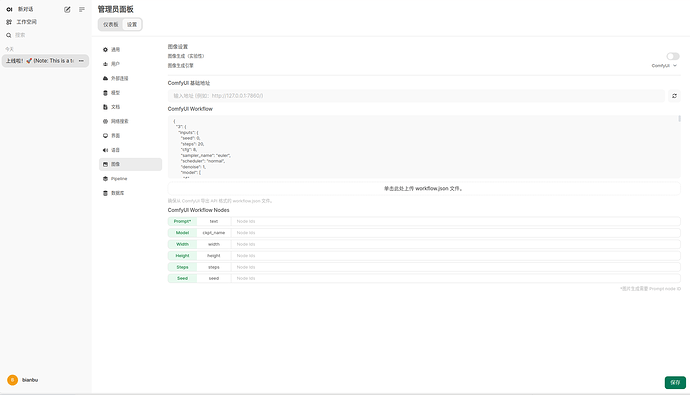The width and height of the screenshot is (690, 395).
Task: Switch to the 仪表板 tab
Action: (111, 25)
